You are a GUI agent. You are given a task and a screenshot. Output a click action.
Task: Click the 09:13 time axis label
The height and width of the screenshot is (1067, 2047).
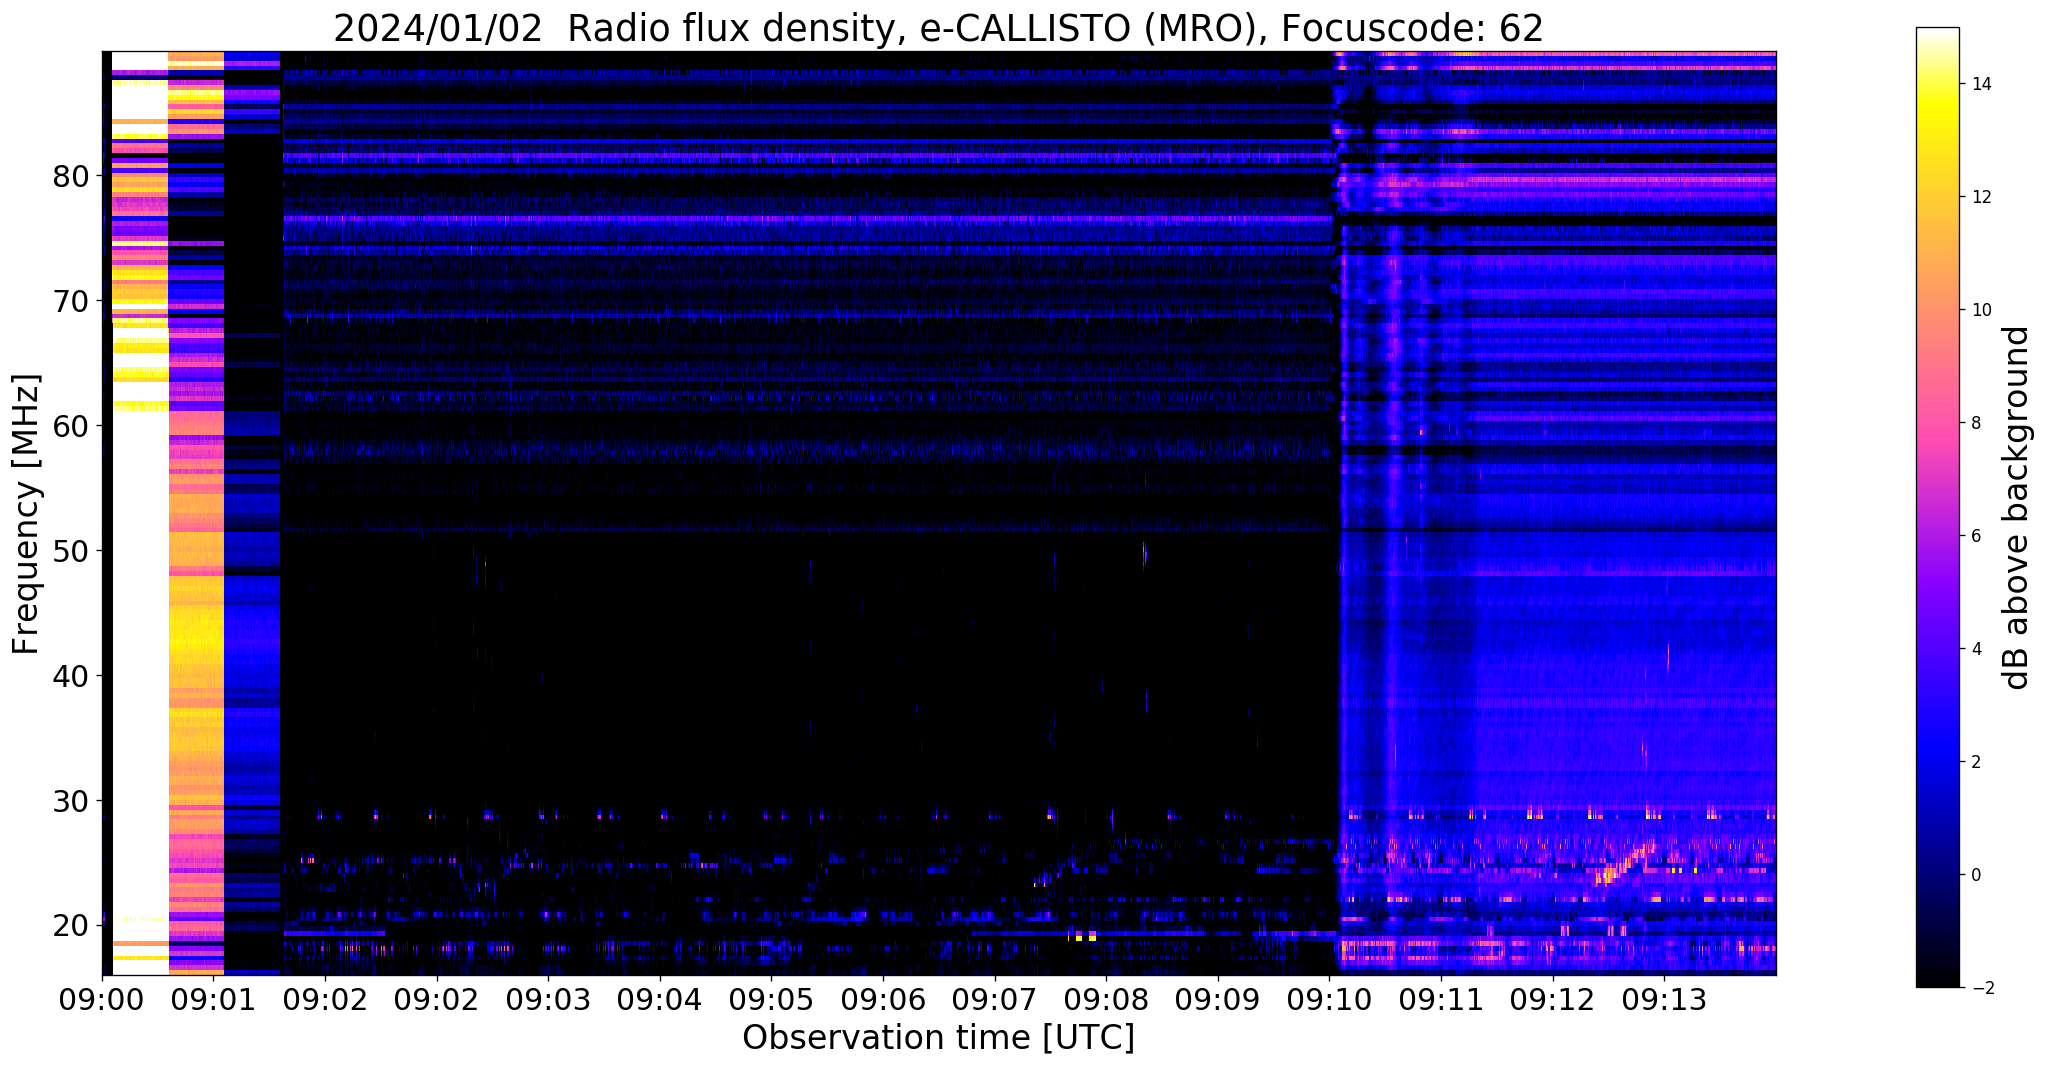1664,998
